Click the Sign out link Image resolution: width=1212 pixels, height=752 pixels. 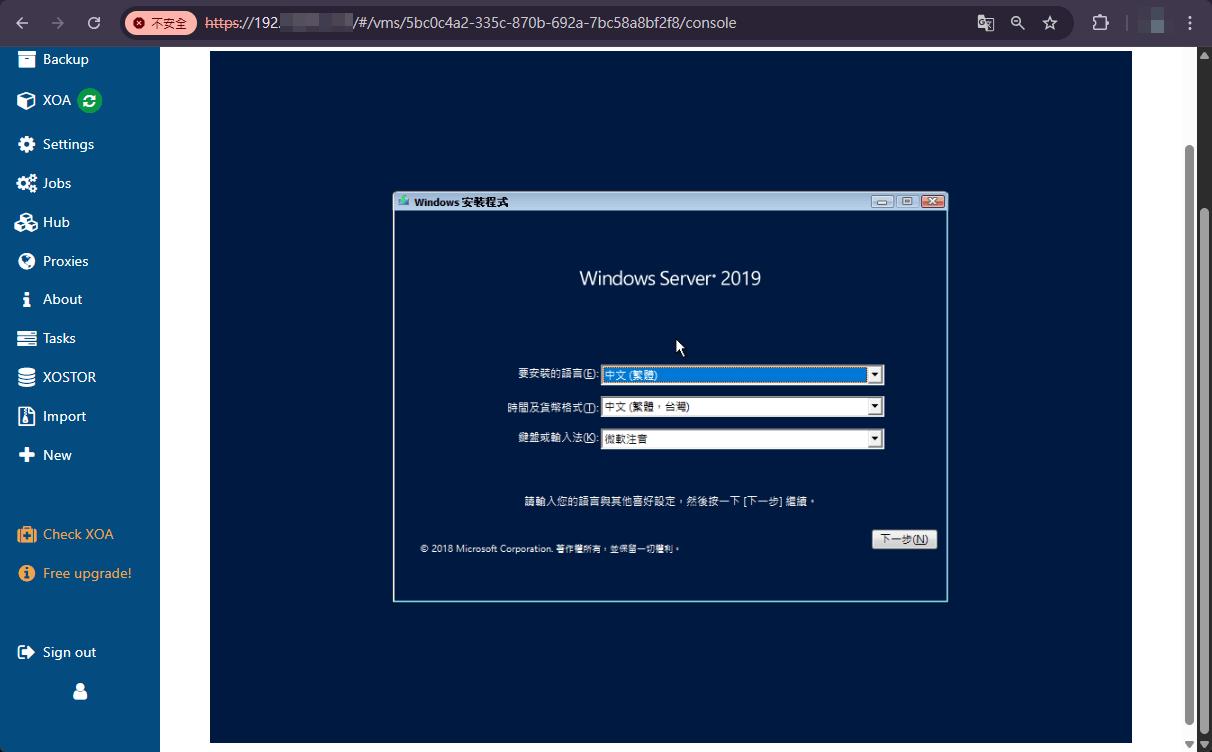[70, 652]
